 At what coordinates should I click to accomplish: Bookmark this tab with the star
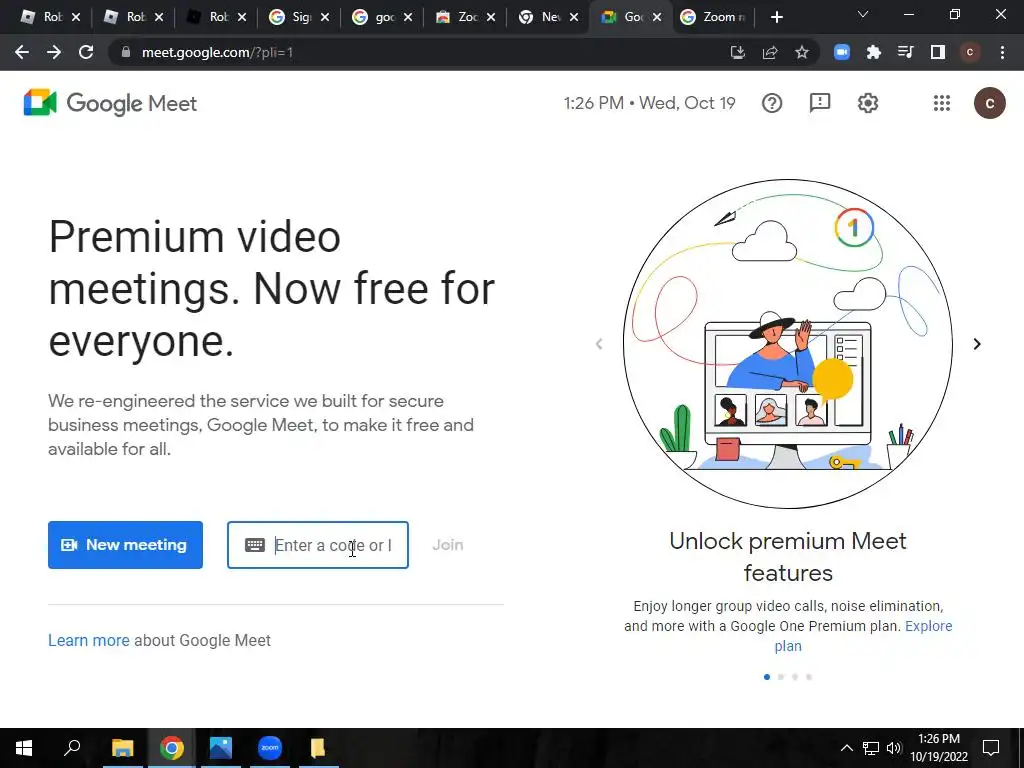click(802, 52)
